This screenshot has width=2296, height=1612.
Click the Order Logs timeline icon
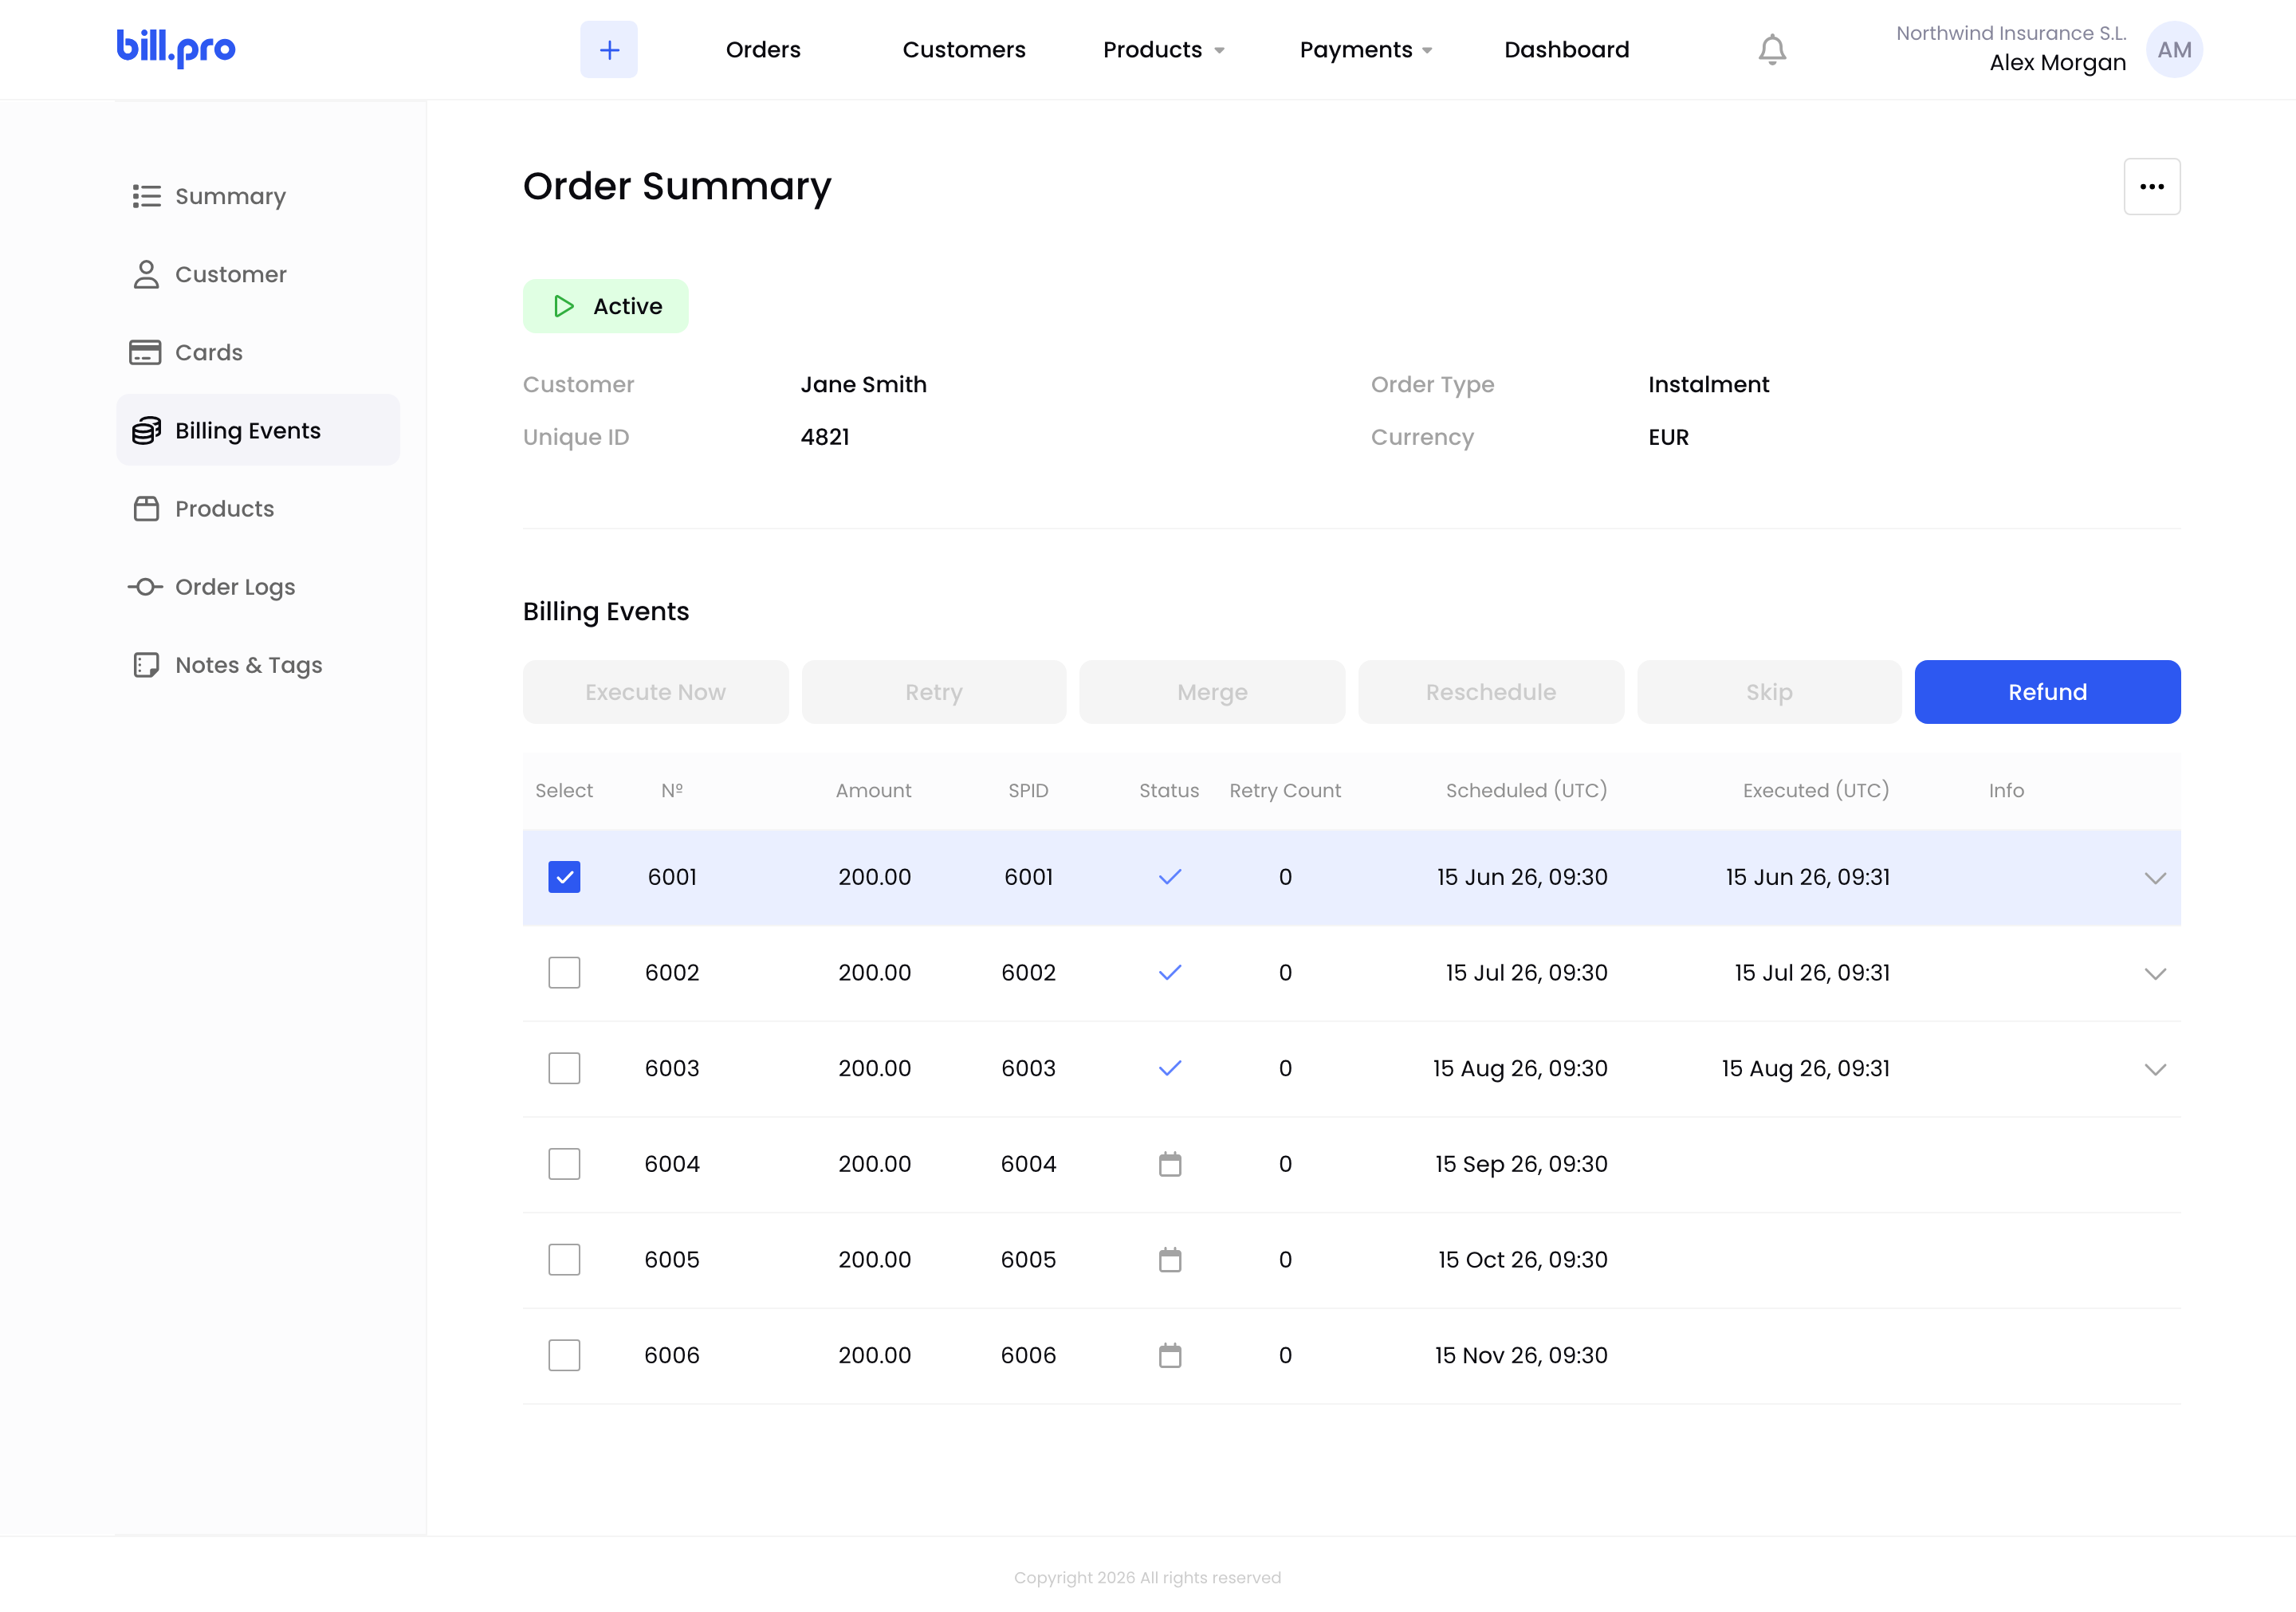[x=146, y=587]
